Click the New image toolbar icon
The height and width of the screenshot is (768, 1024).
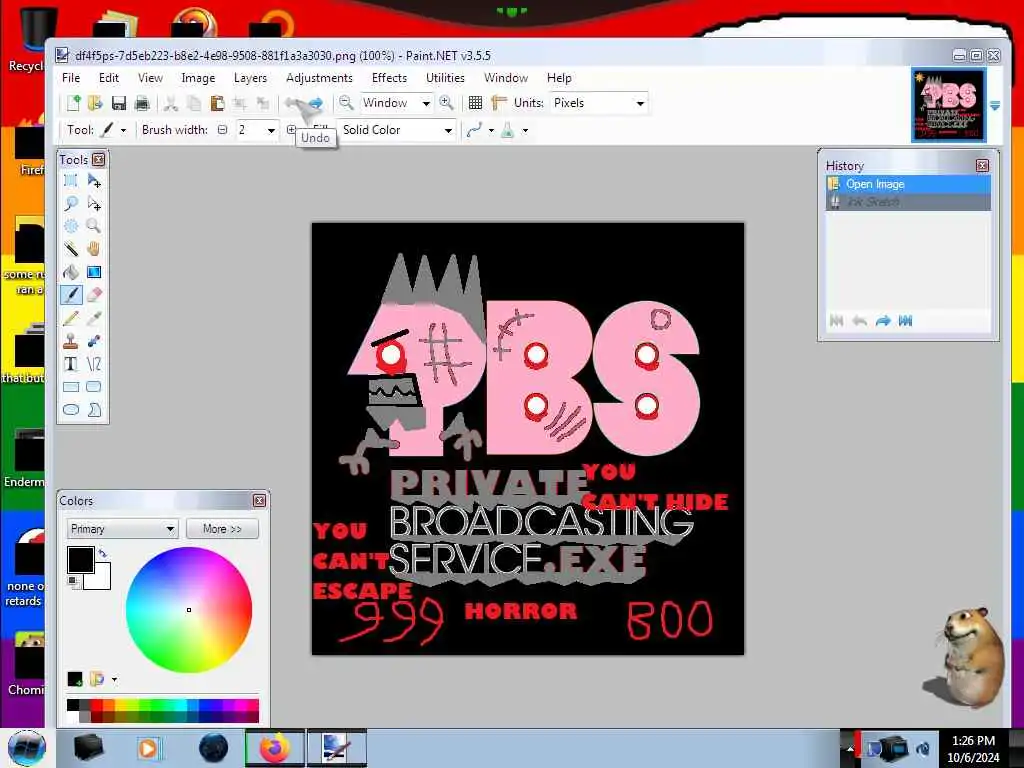coord(73,103)
